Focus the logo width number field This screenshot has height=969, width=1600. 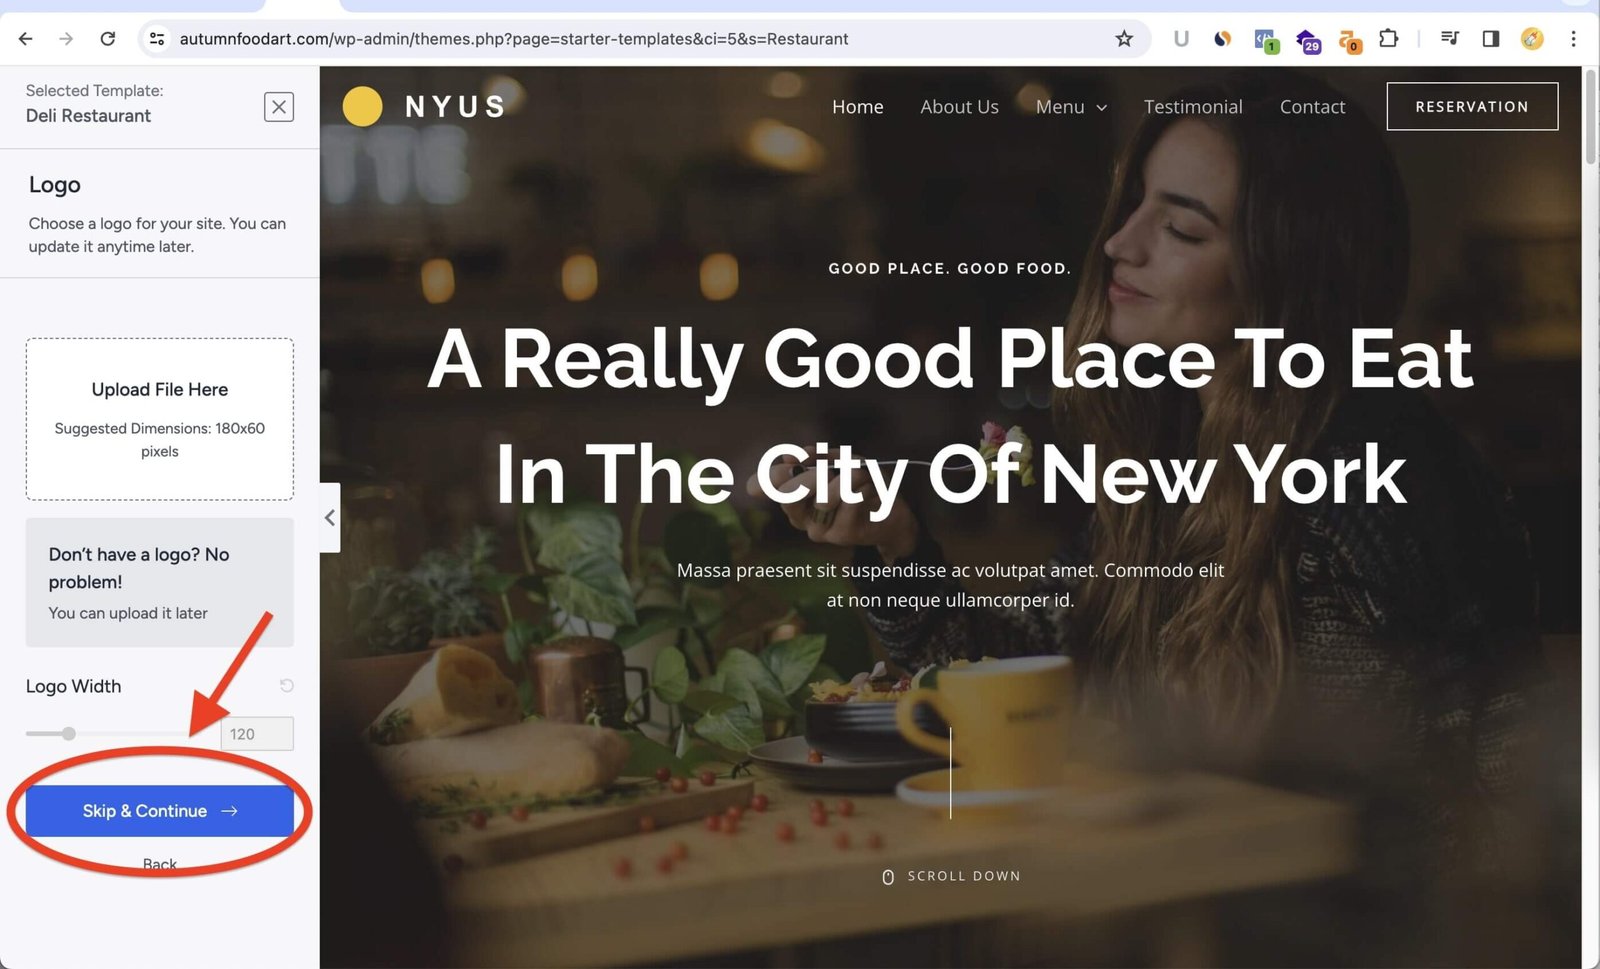(257, 734)
